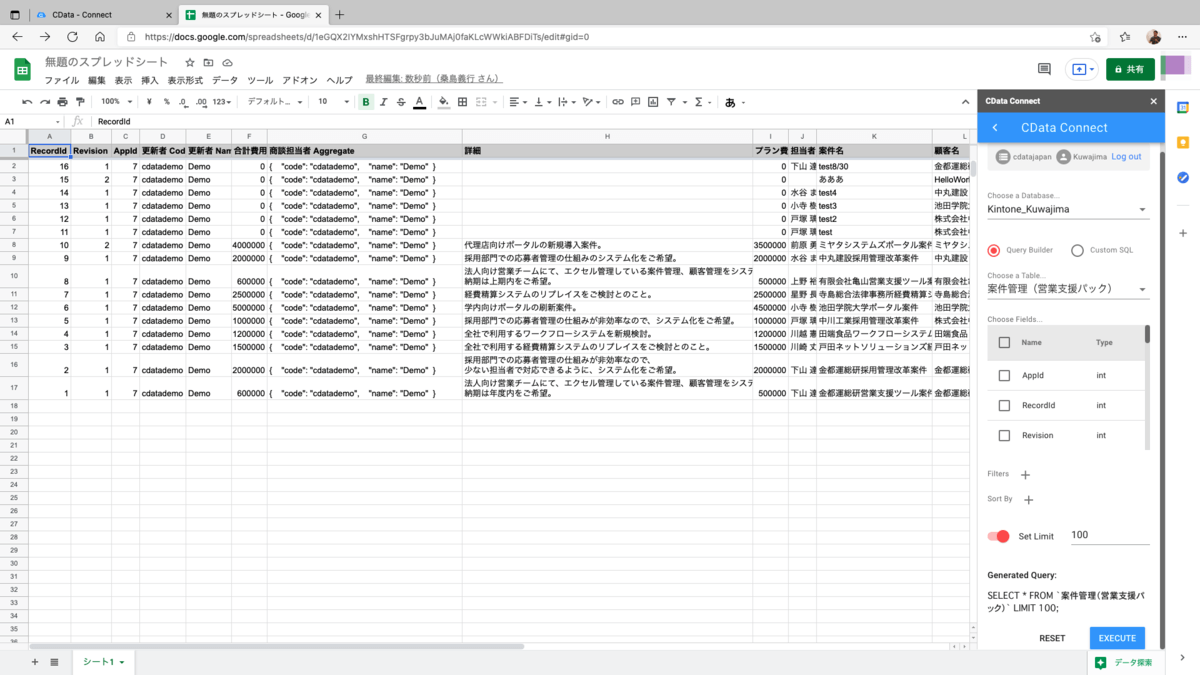
Task: Toggle italic formatting
Action: click(383, 102)
